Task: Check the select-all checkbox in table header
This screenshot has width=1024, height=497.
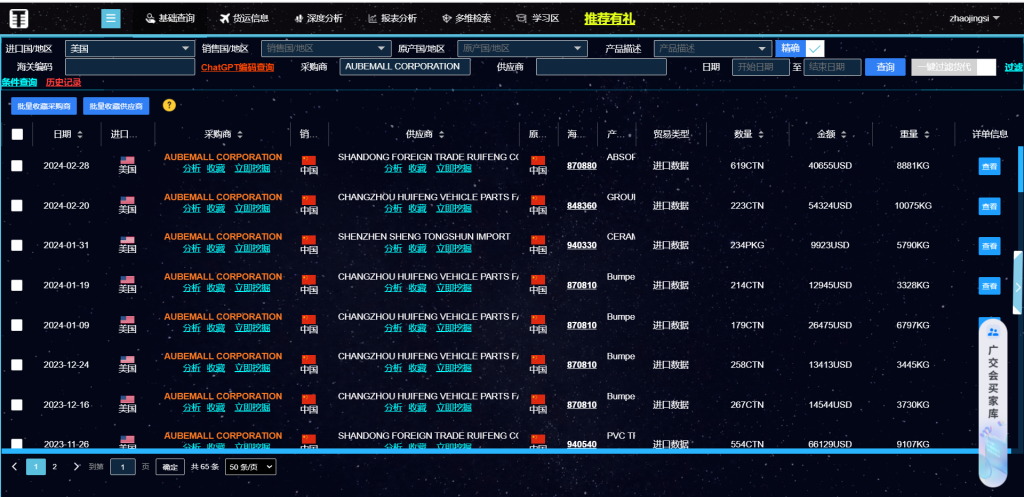Action: 17,134
